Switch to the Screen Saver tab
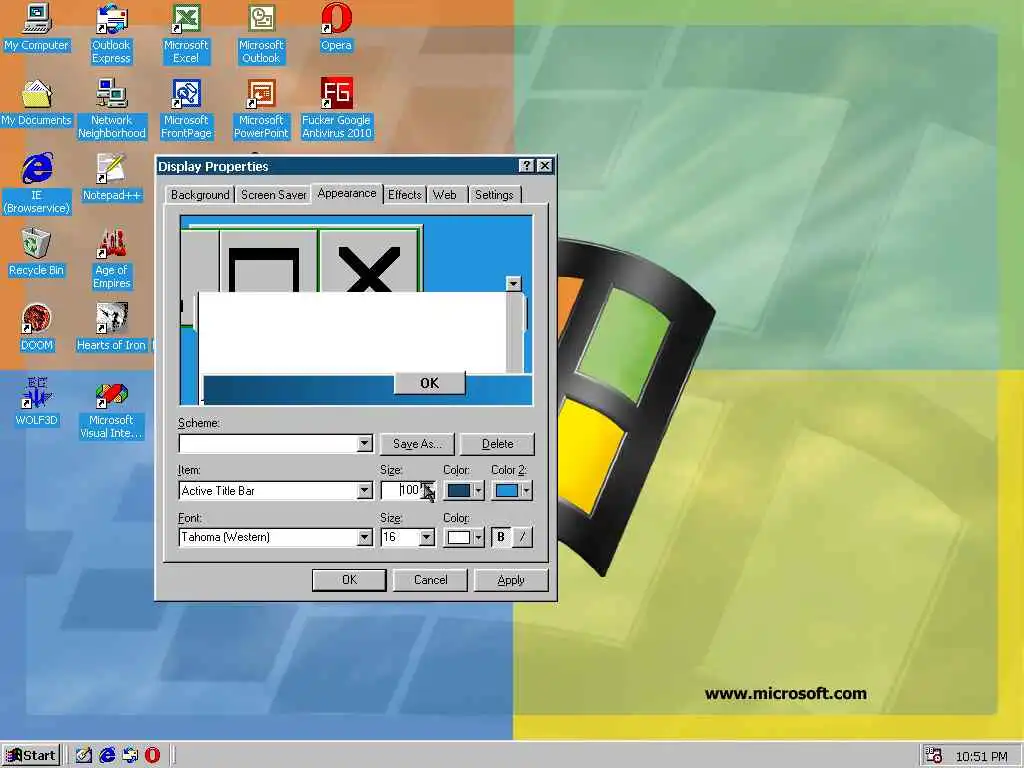This screenshot has height=768, width=1024. (x=274, y=195)
